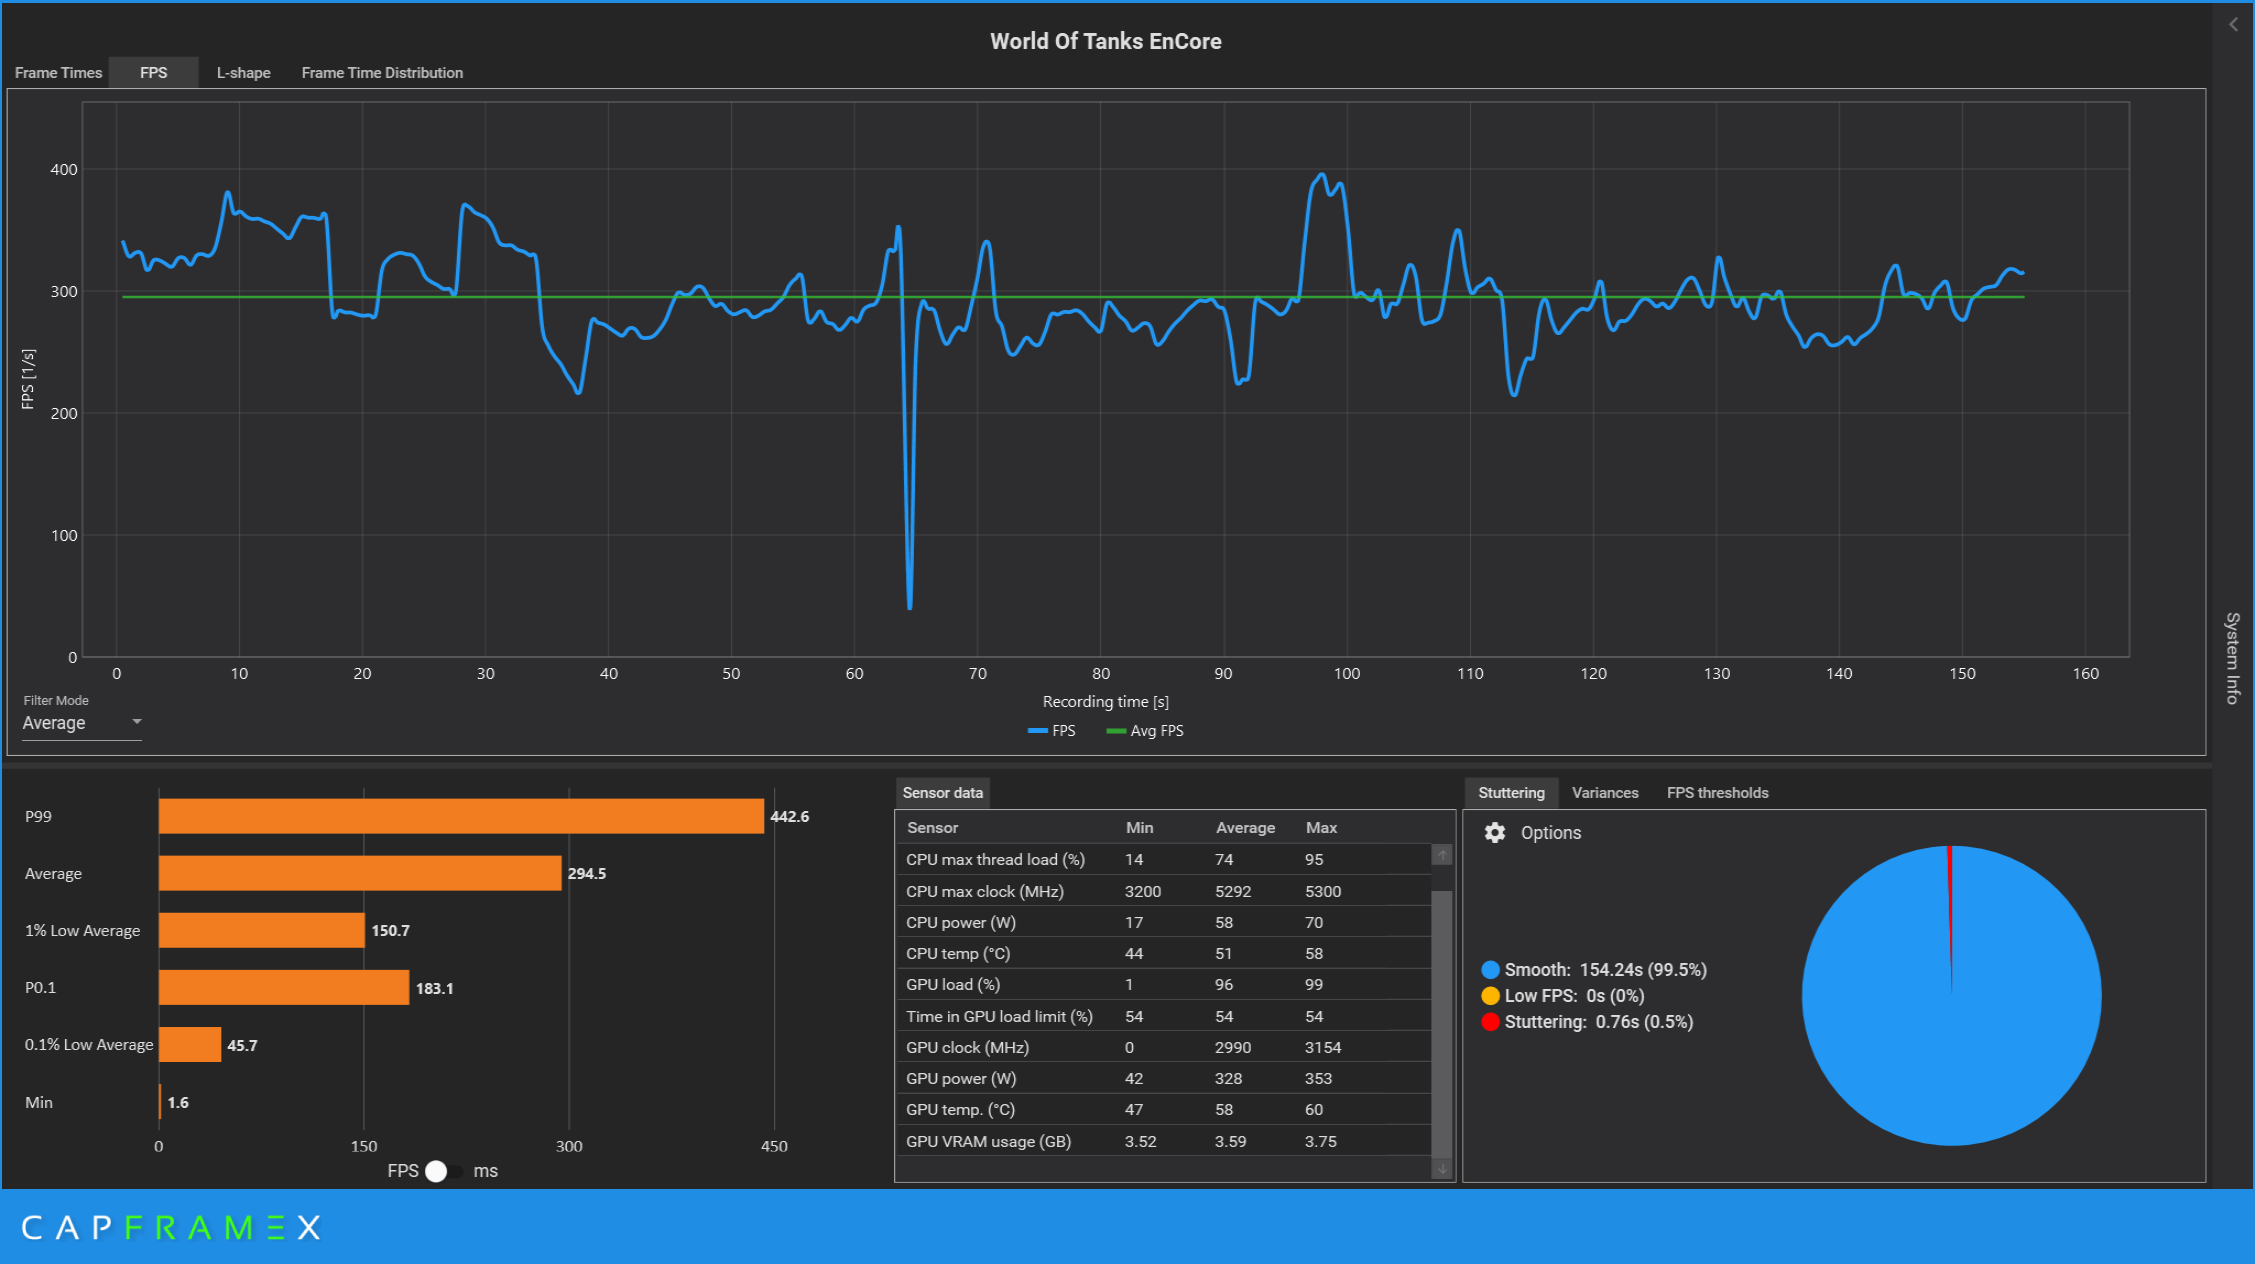Toggle FPS series in chart legend
2255x1264 pixels.
click(1052, 731)
